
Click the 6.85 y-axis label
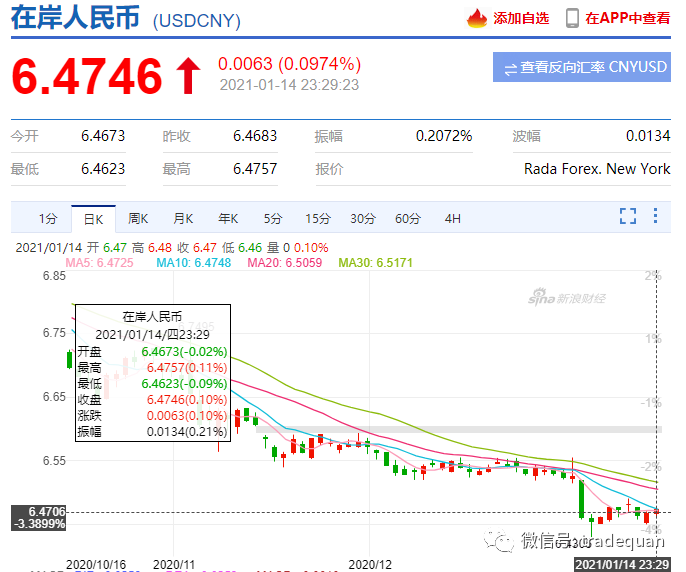[x=54, y=276]
